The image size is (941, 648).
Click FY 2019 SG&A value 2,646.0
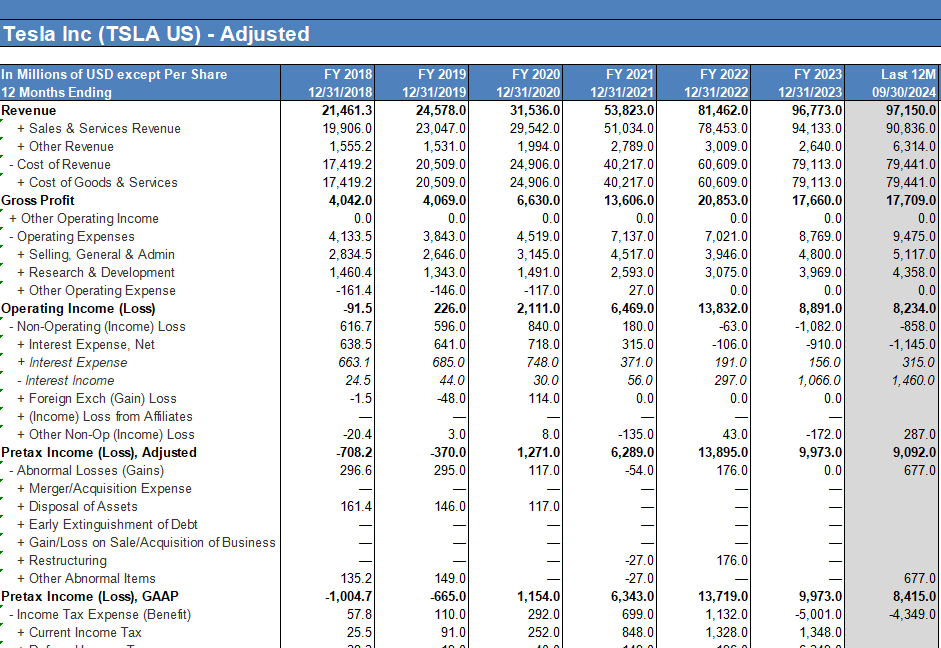coord(445,254)
